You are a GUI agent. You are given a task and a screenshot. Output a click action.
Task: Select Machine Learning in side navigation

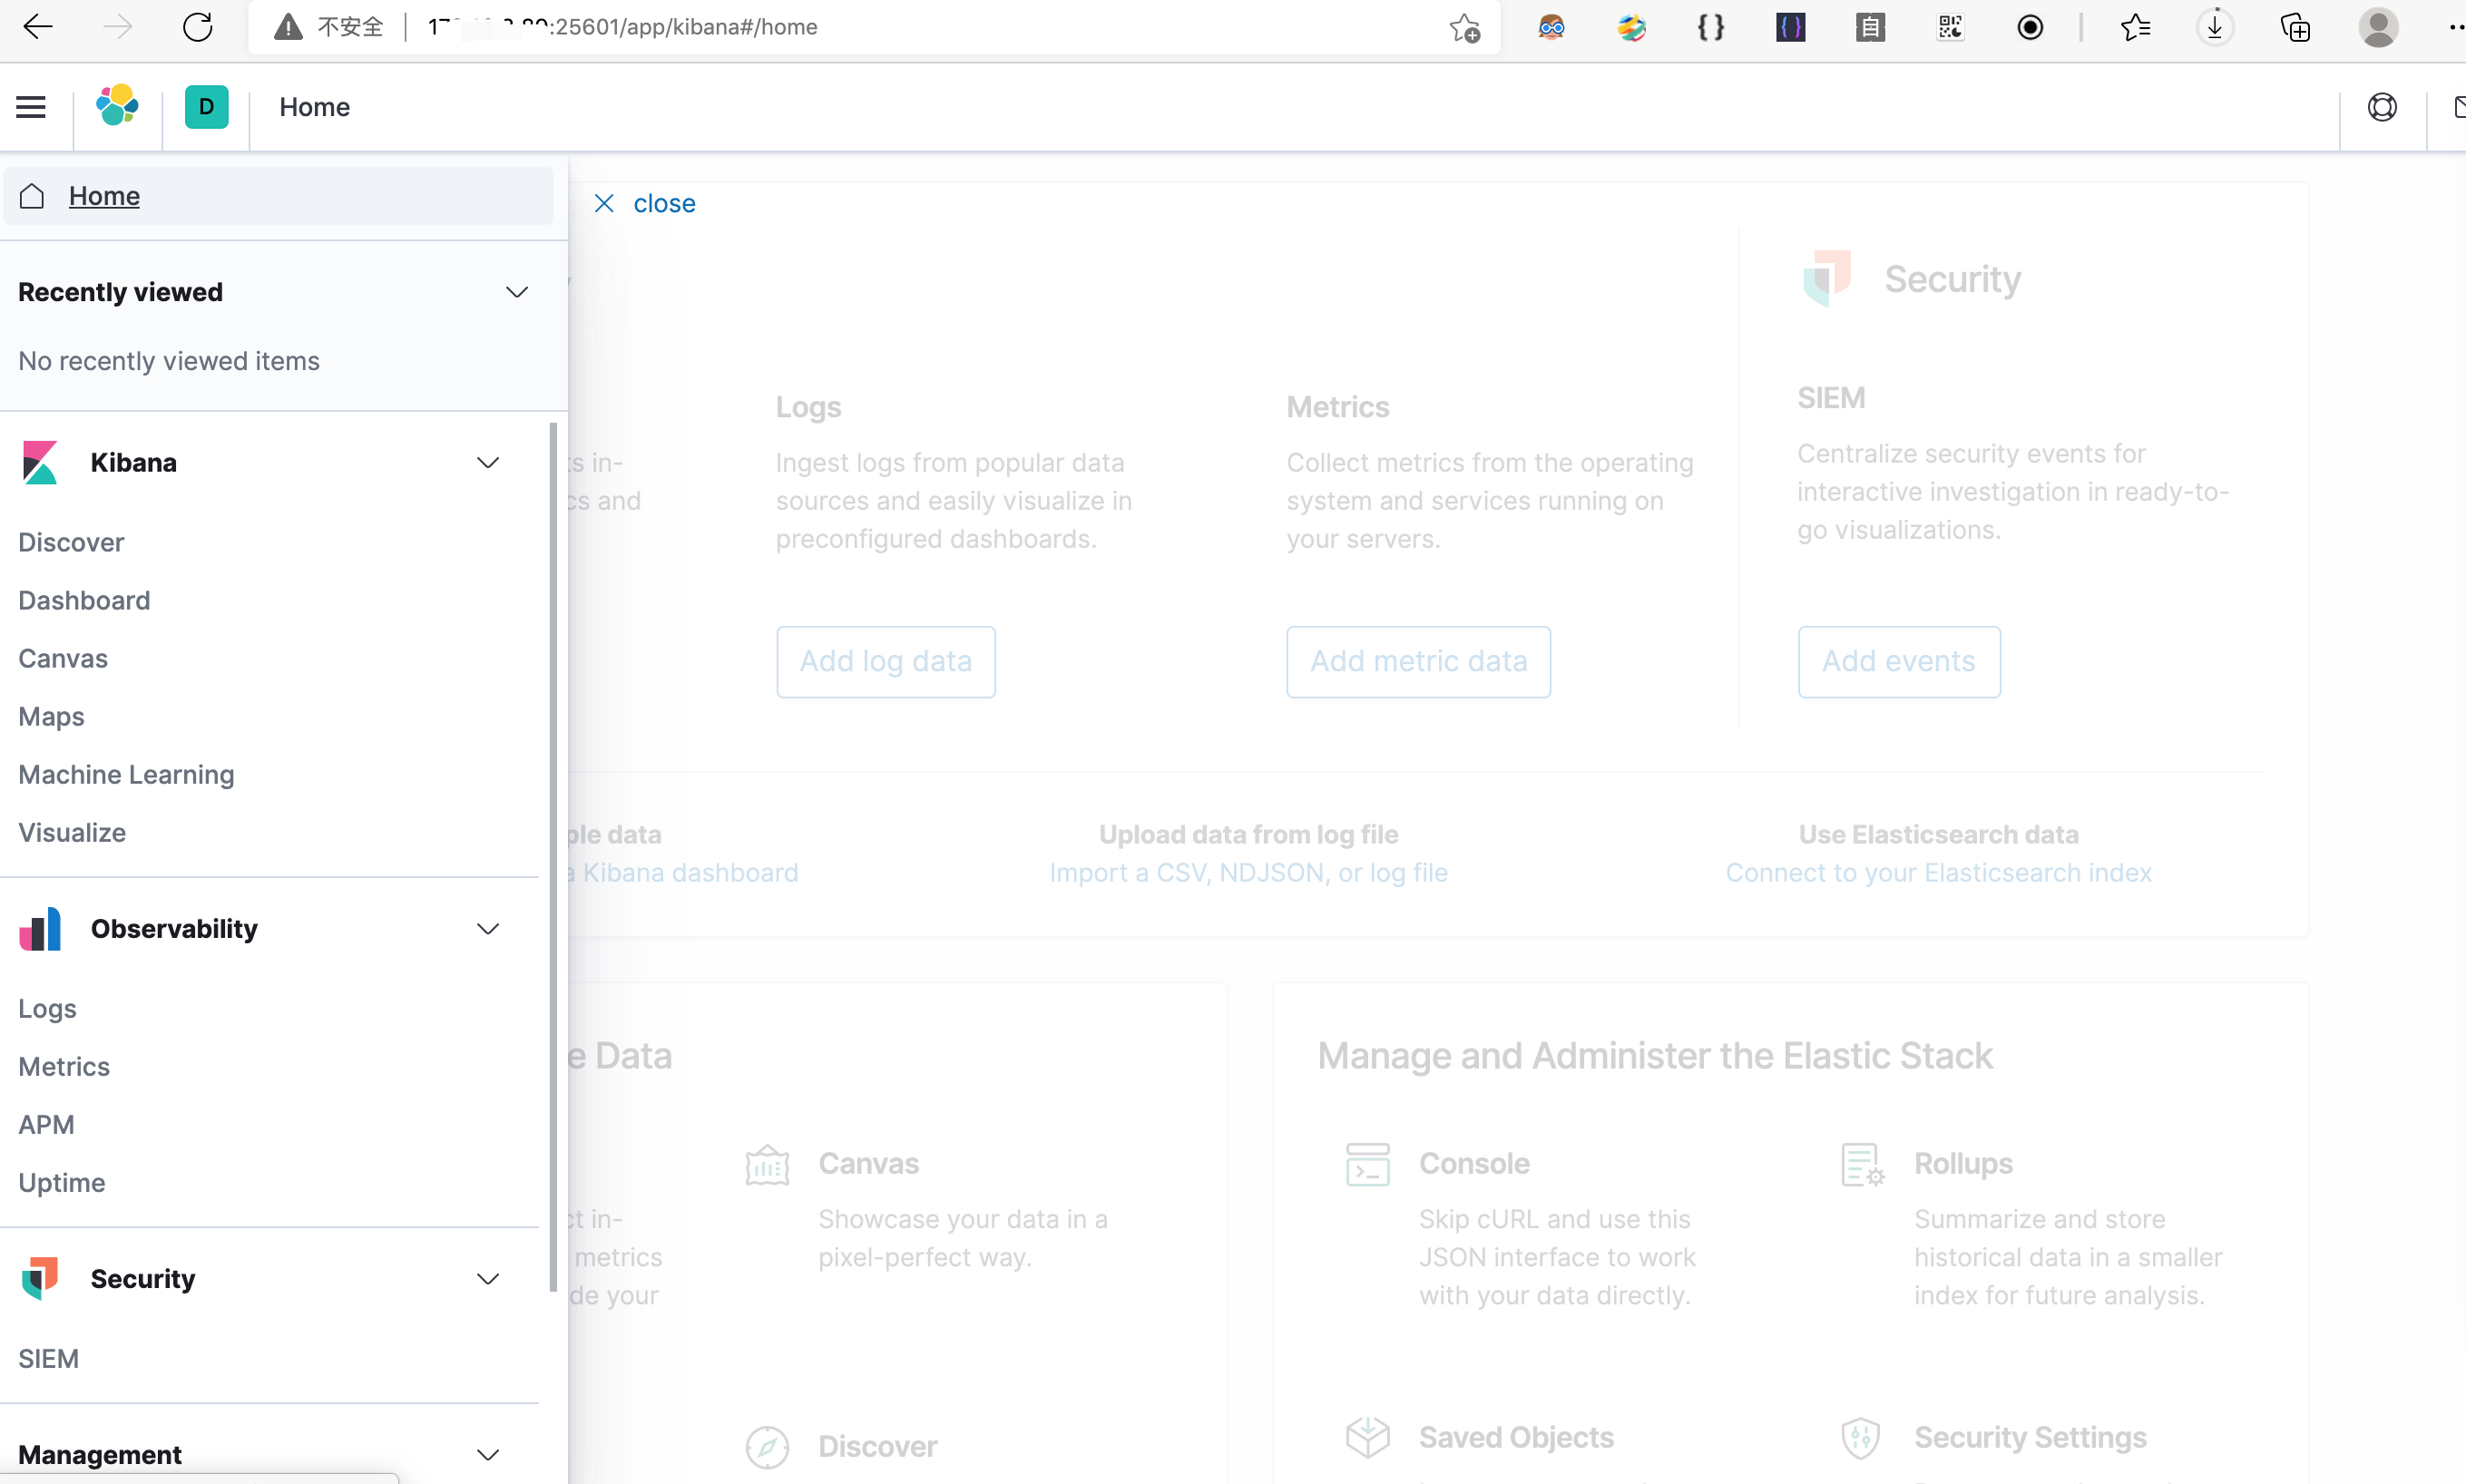click(x=126, y=775)
